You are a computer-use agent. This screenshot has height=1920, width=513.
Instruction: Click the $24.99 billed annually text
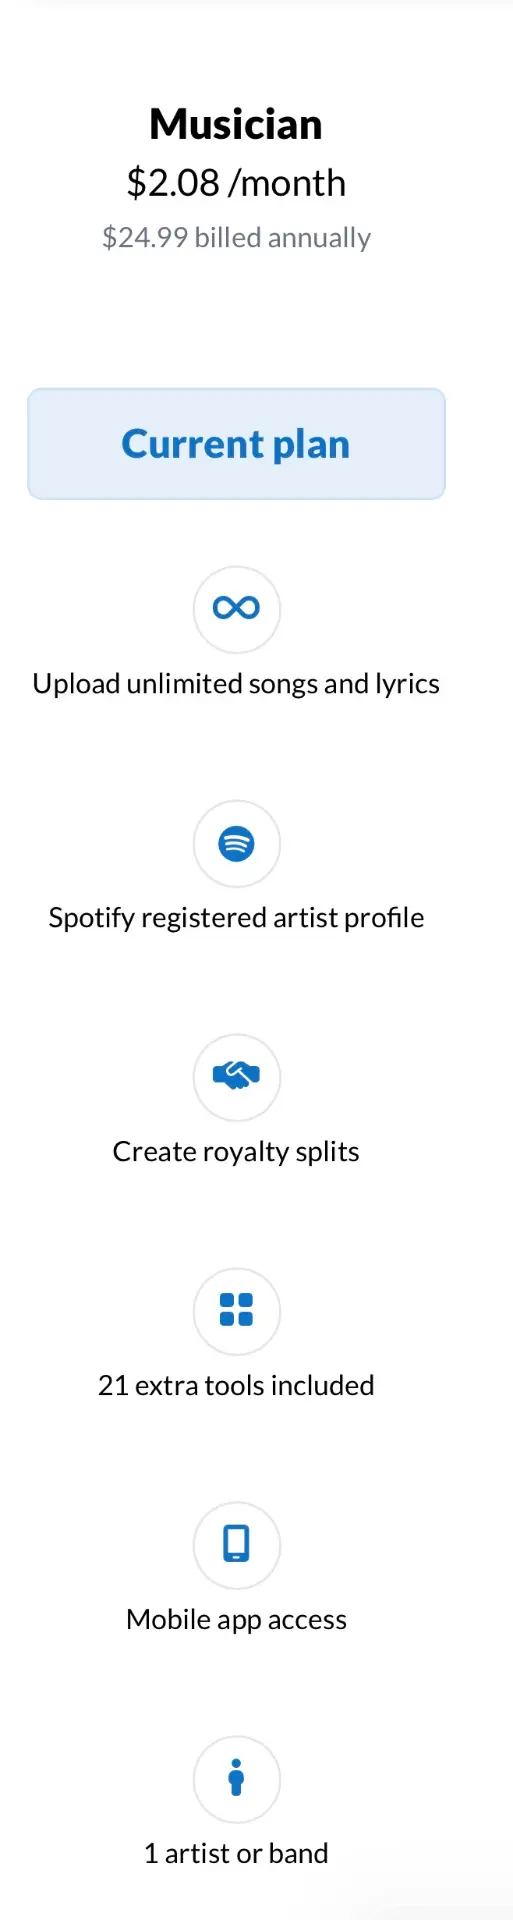(236, 238)
